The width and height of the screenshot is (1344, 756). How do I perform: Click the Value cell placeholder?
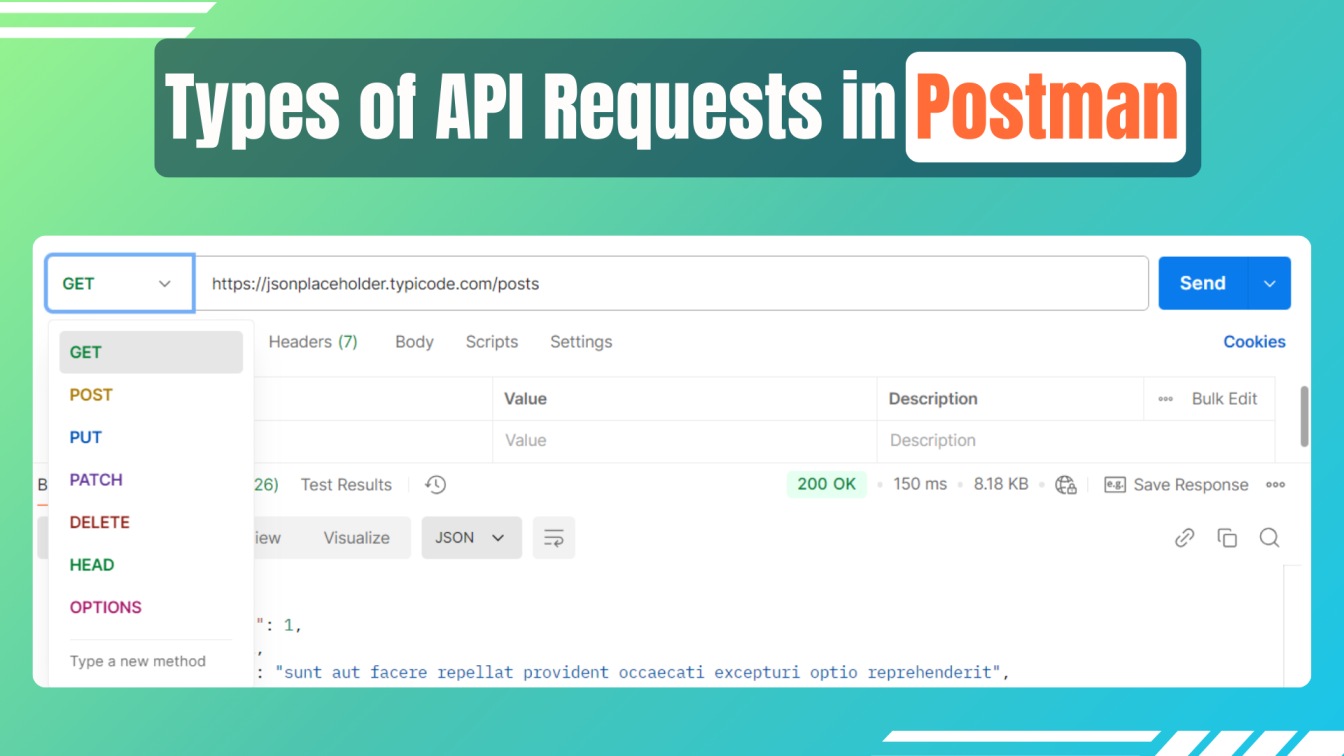click(x=684, y=440)
